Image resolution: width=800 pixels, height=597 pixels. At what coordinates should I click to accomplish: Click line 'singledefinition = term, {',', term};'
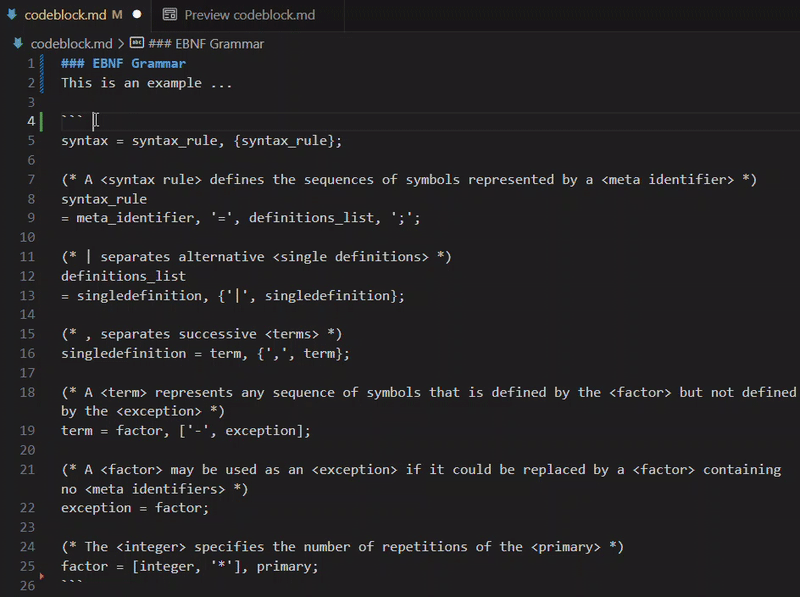click(x=206, y=354)
